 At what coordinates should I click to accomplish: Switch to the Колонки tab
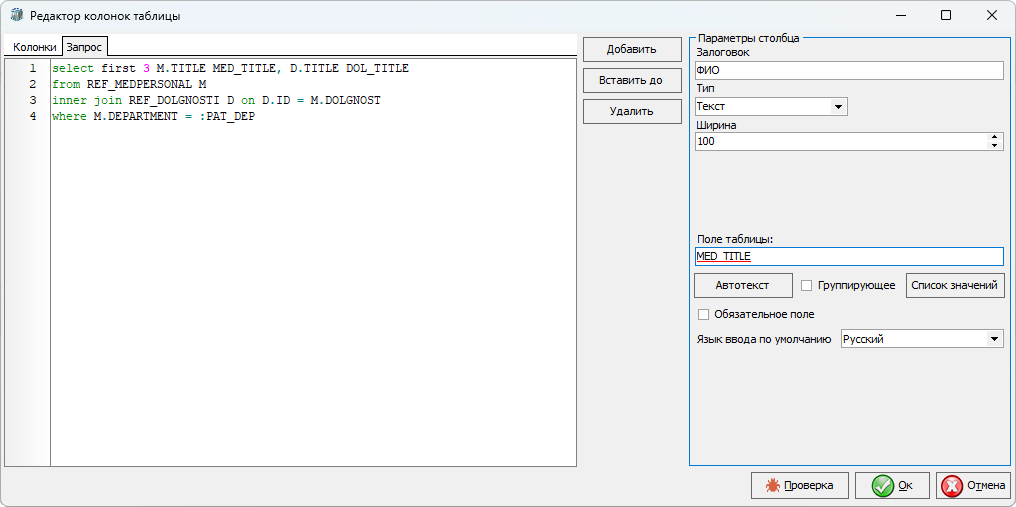click(x=34, y=47)
